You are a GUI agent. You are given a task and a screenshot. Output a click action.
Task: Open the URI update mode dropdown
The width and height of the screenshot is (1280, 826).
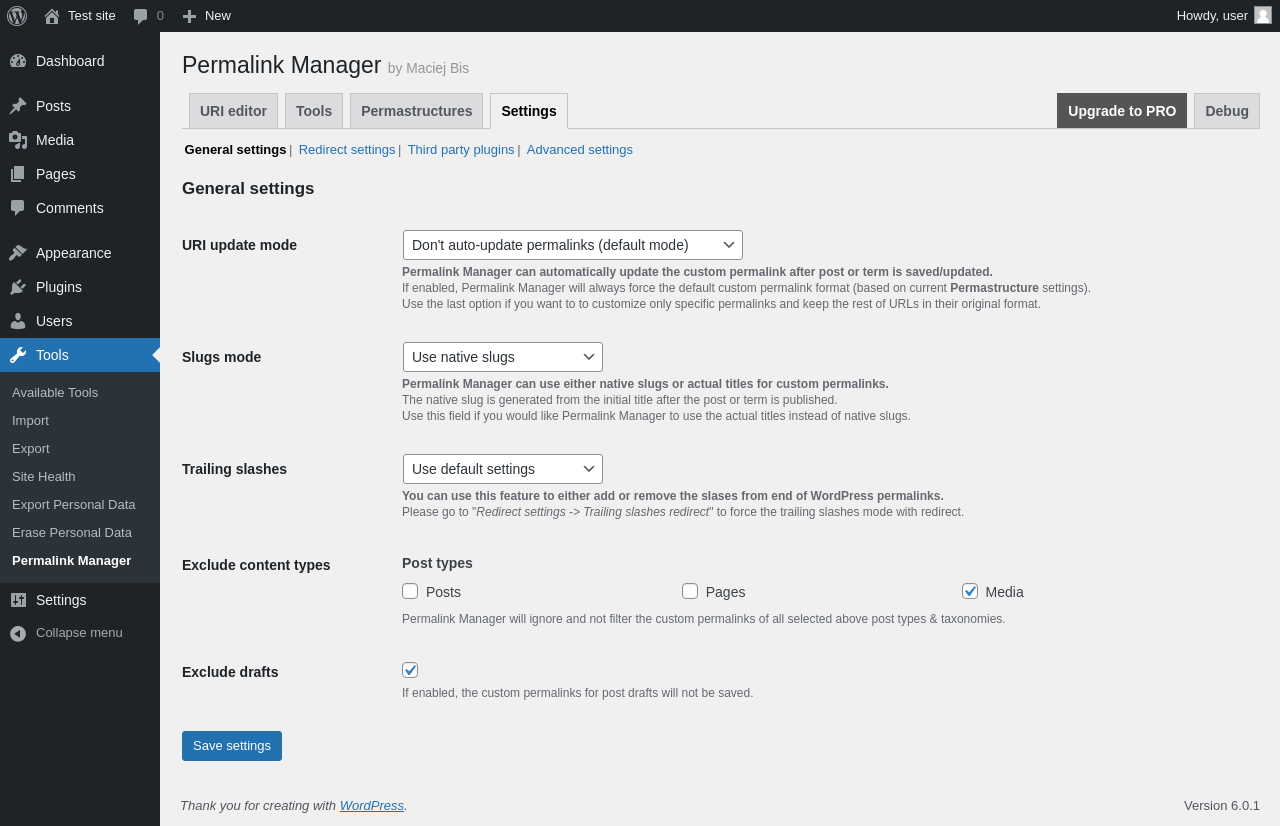click(572, 245)
